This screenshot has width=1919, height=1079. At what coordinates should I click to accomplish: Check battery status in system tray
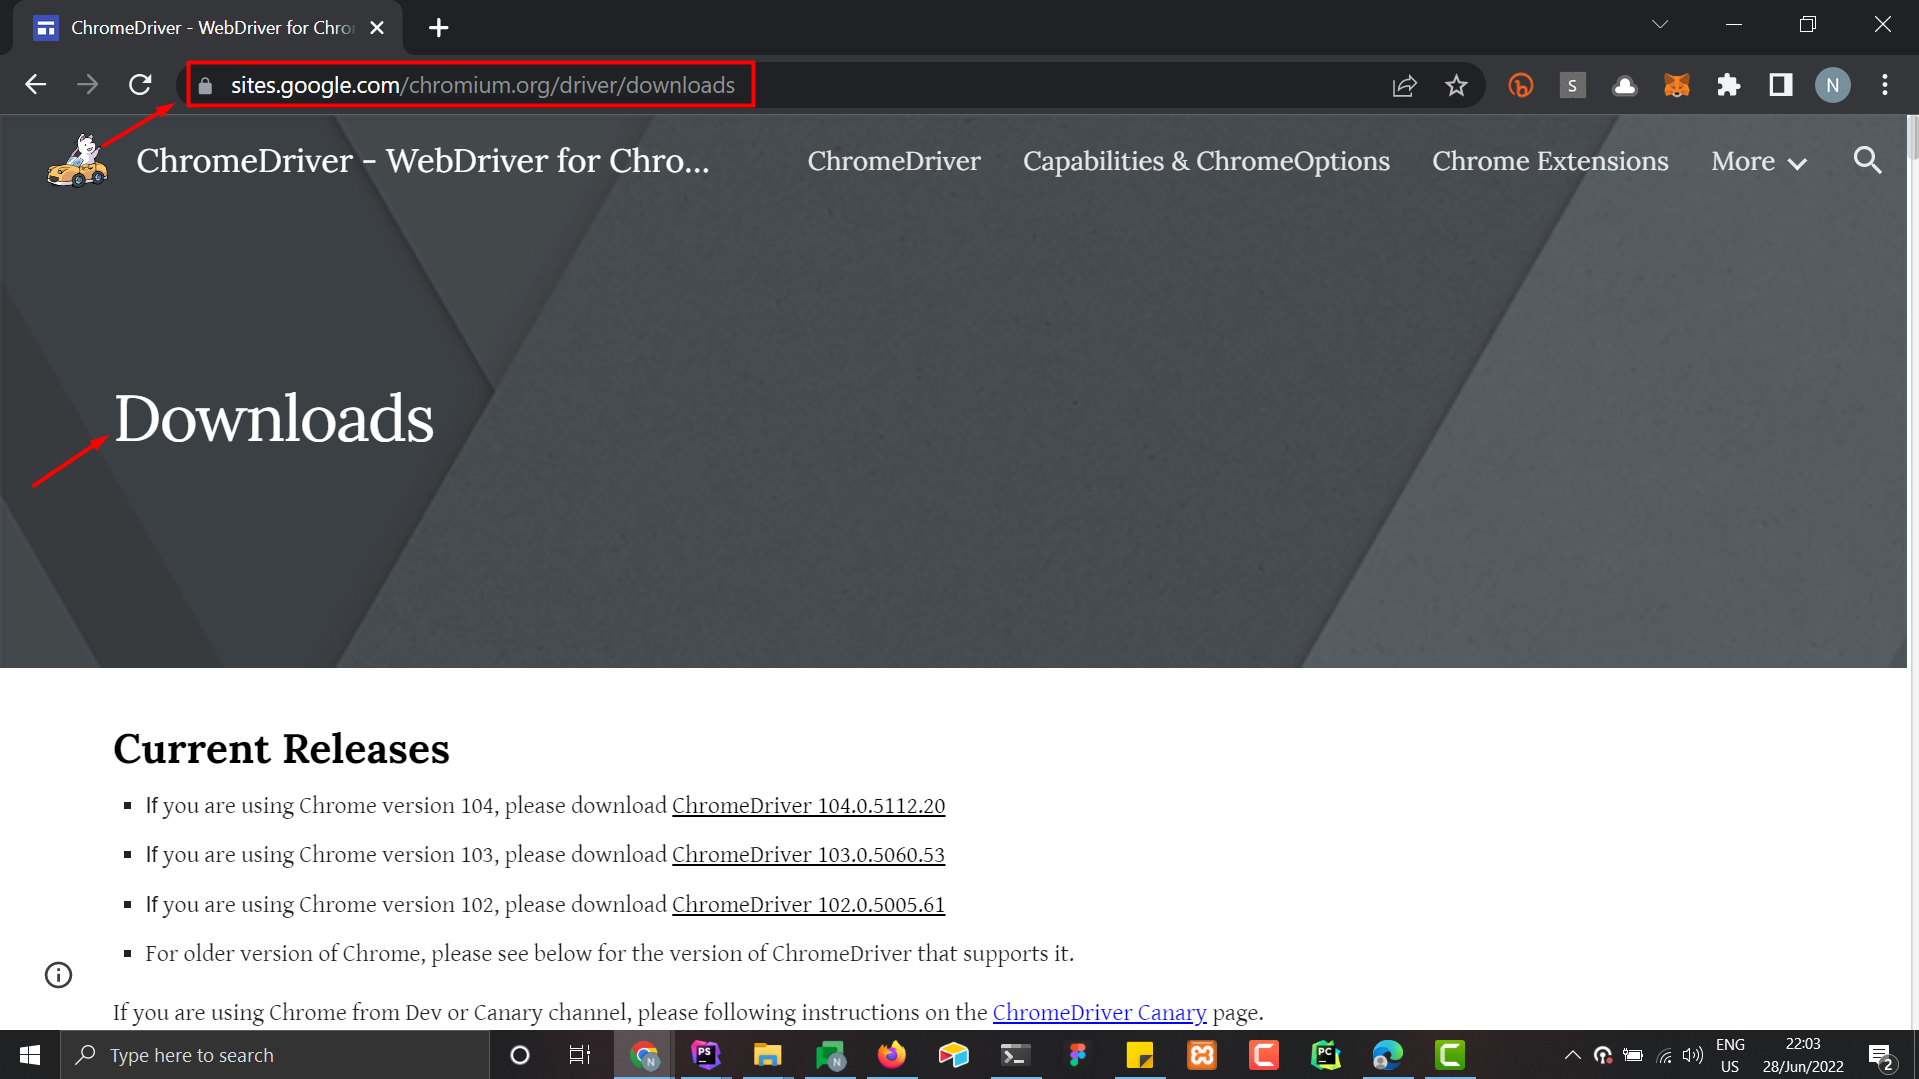pyautogui.click(x=1633, y=1055)
